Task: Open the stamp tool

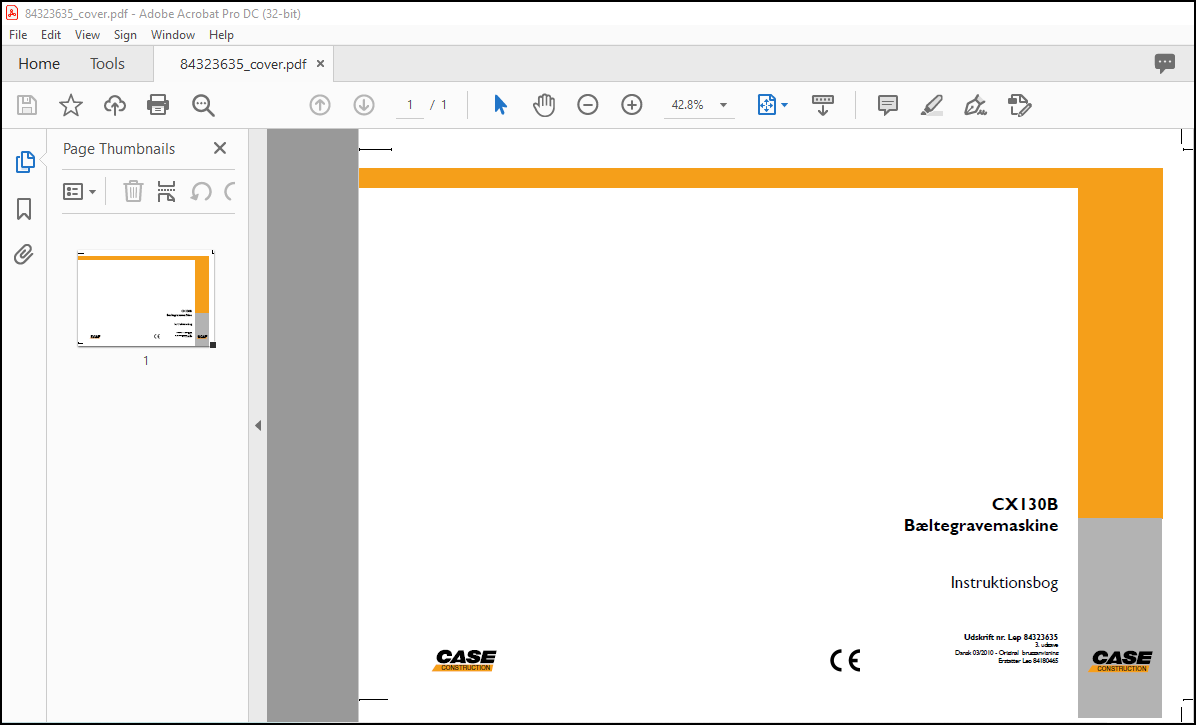Action: pyautogui.click(x=1020, y=105)
